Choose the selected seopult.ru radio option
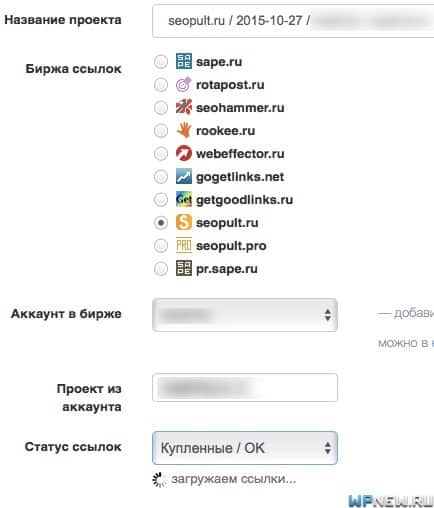 tap(161, 223)
